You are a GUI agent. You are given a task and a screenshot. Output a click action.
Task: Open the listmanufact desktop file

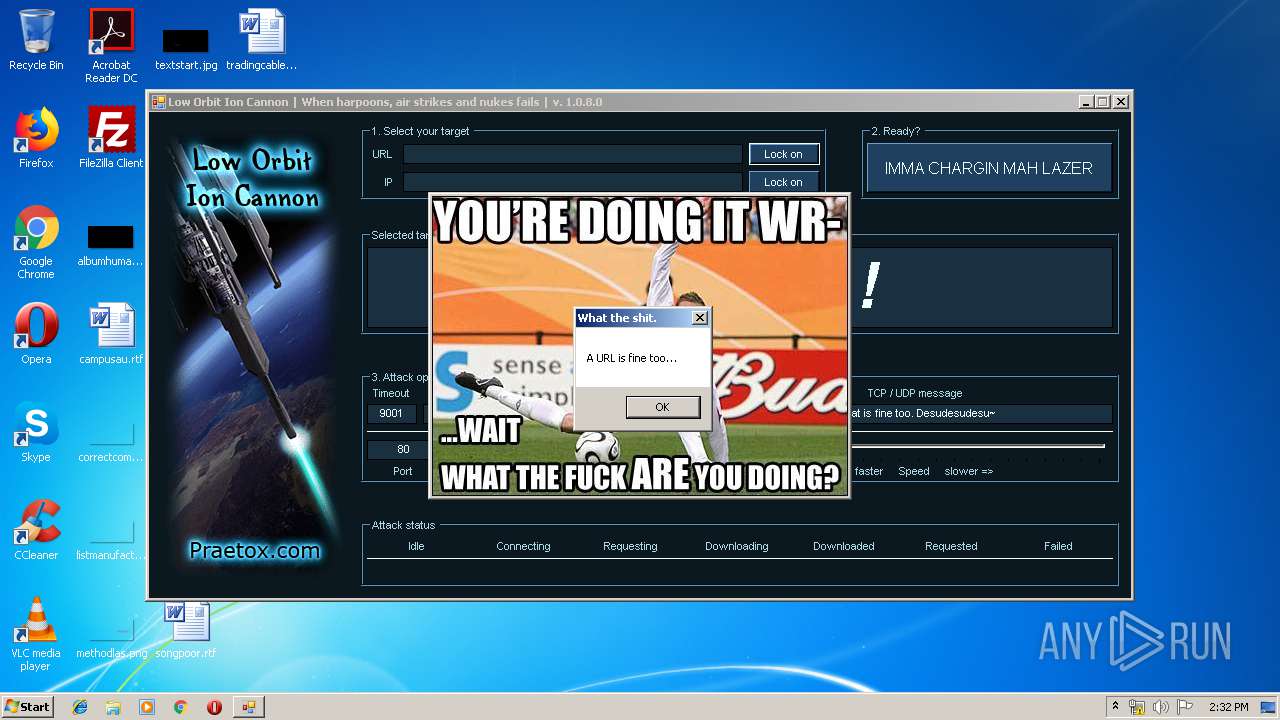click(111, 538)
